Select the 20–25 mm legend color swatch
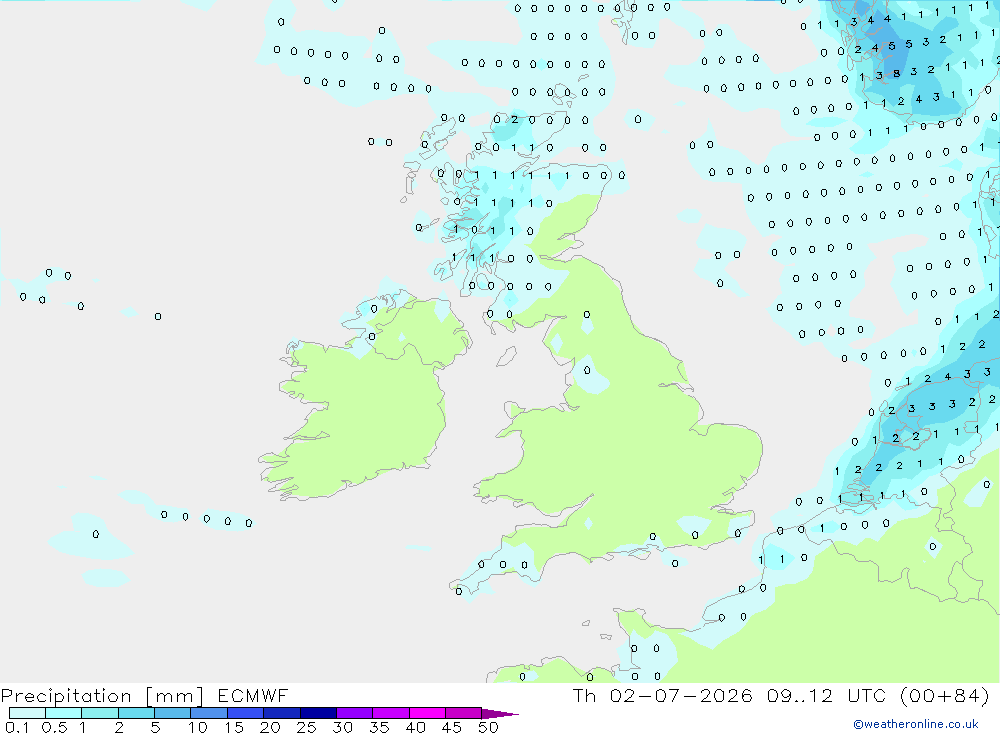The width and height of the screenshot is (1000, 733). [282, 713]
